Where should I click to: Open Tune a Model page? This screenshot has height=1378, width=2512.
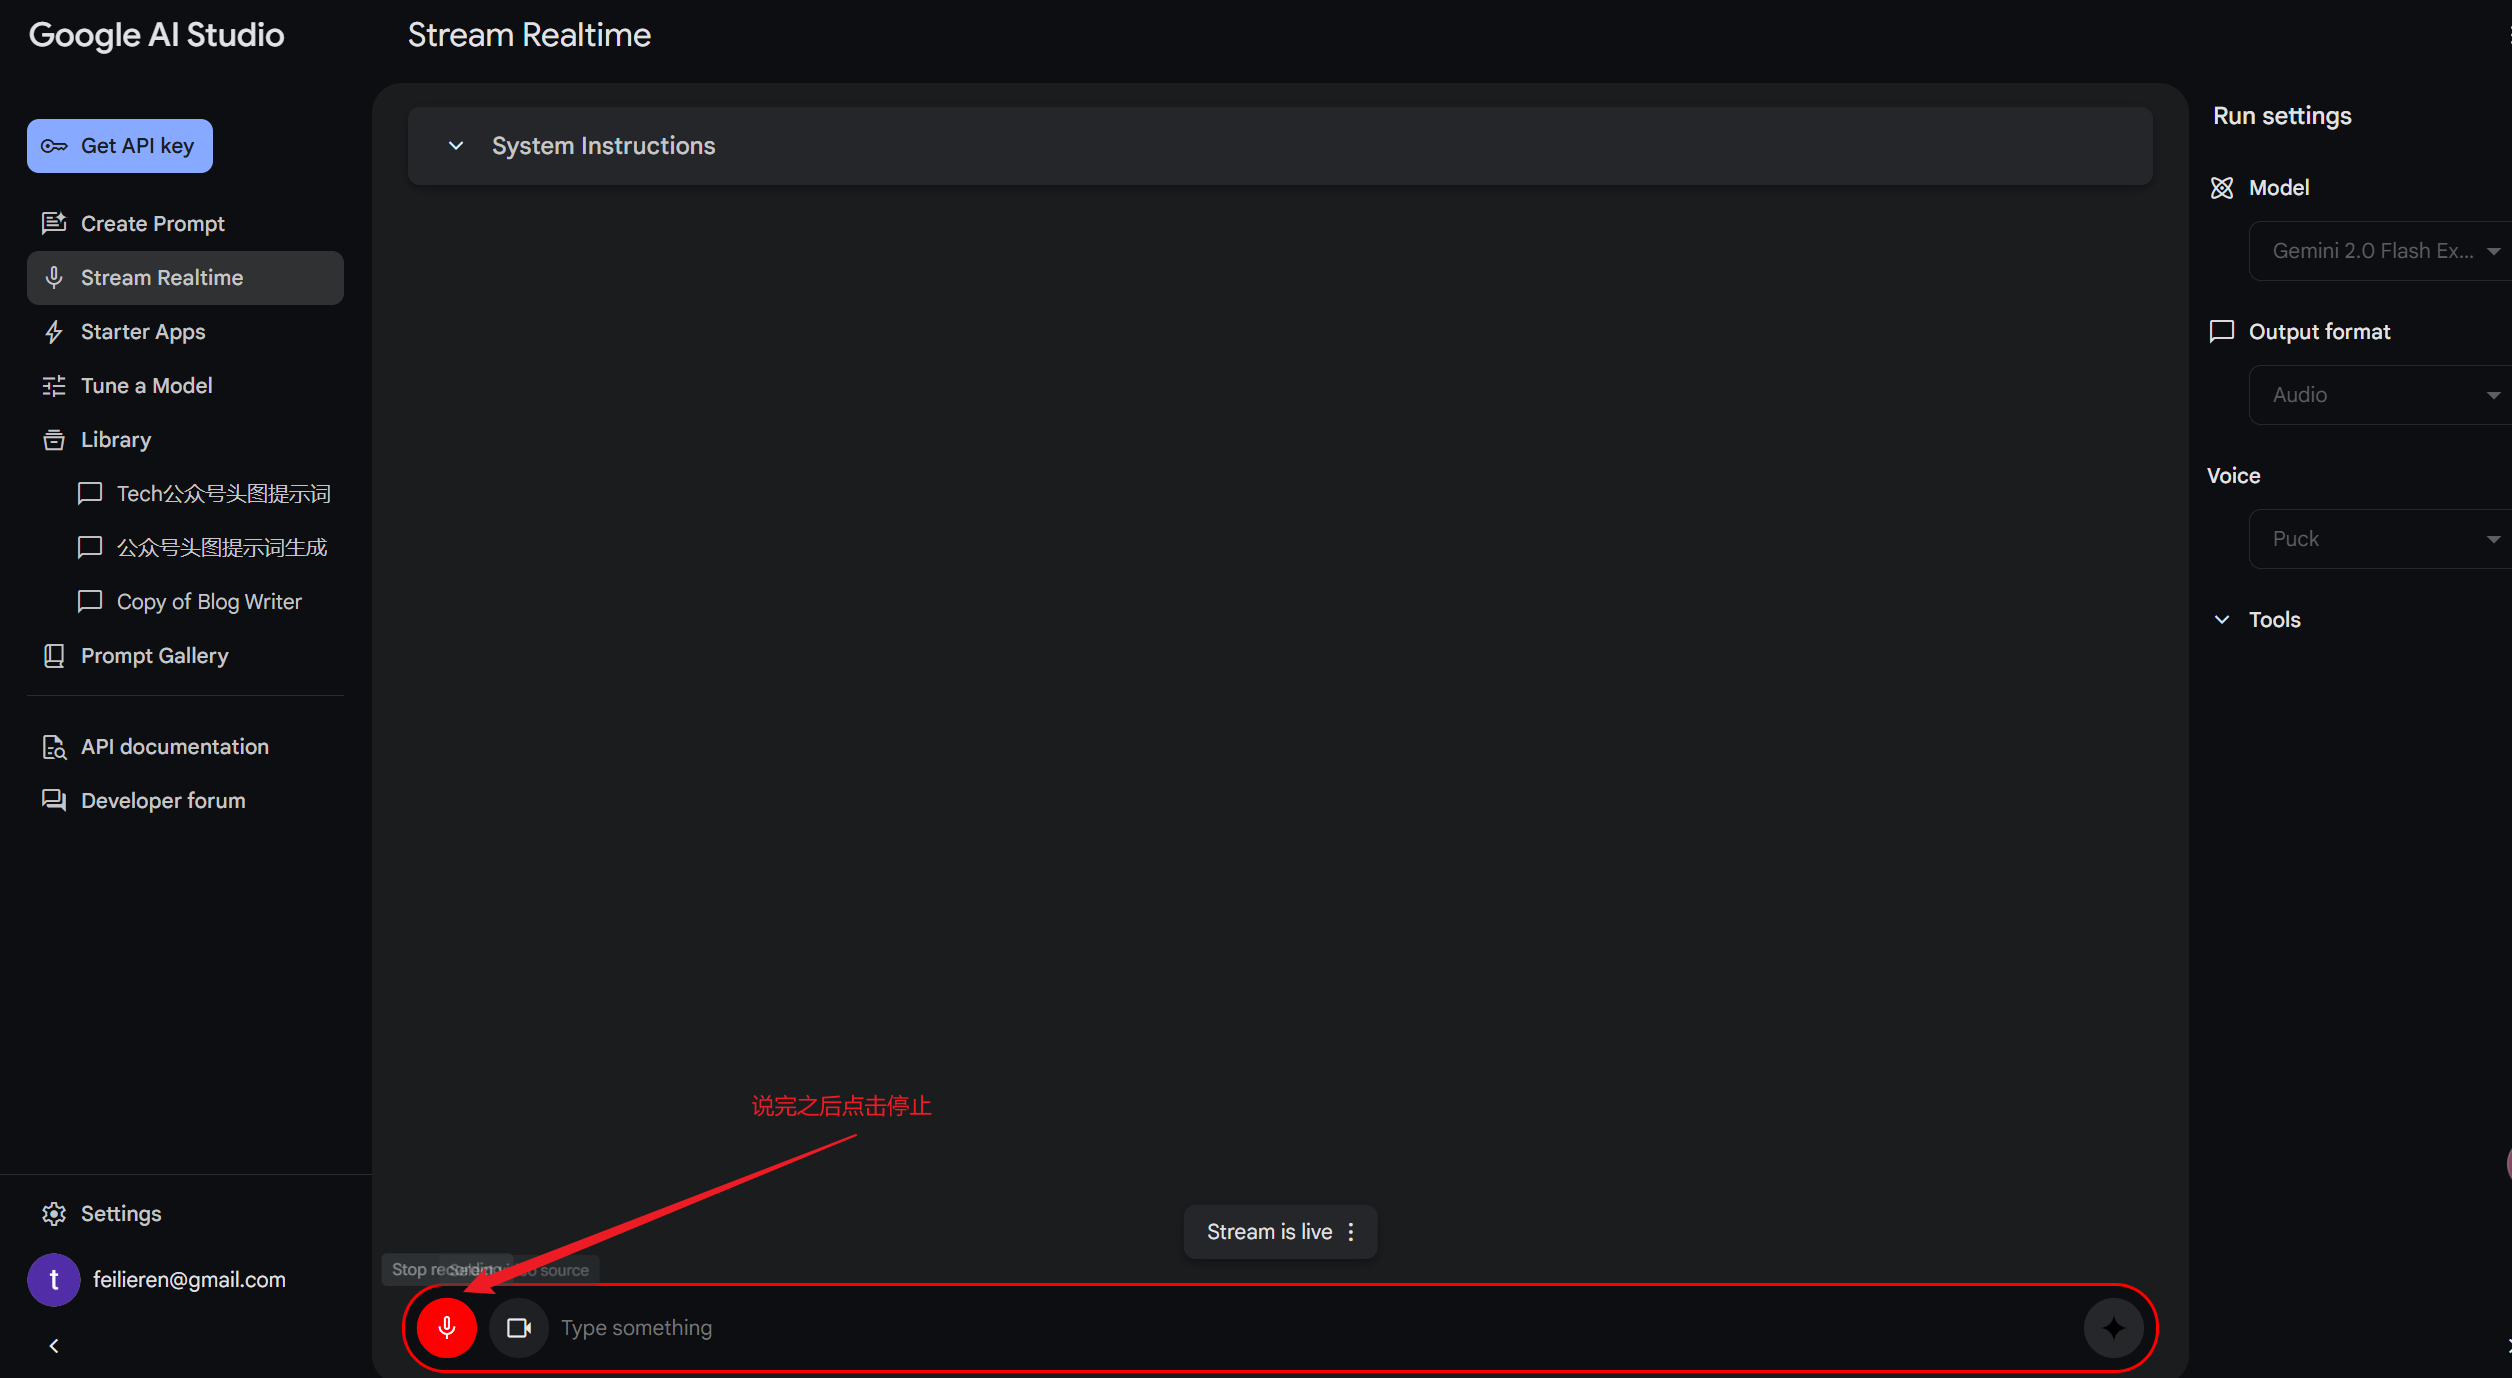point(146,386)
